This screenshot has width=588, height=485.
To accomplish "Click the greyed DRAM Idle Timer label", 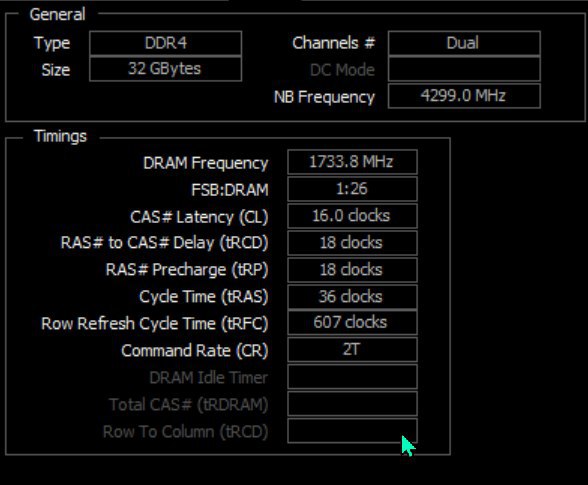I will point(209,378).
